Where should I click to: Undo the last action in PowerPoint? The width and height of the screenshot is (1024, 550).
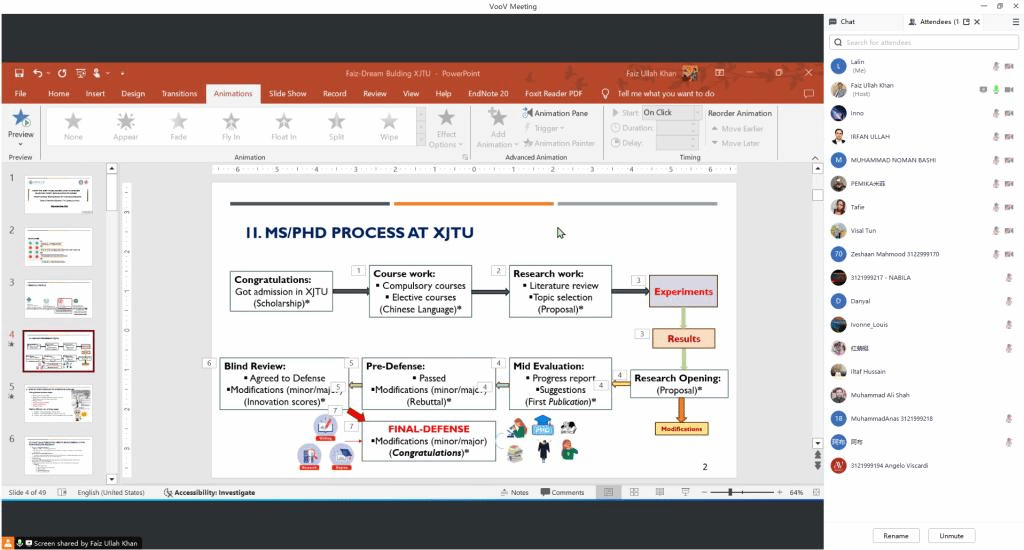(x=38, y=73)
